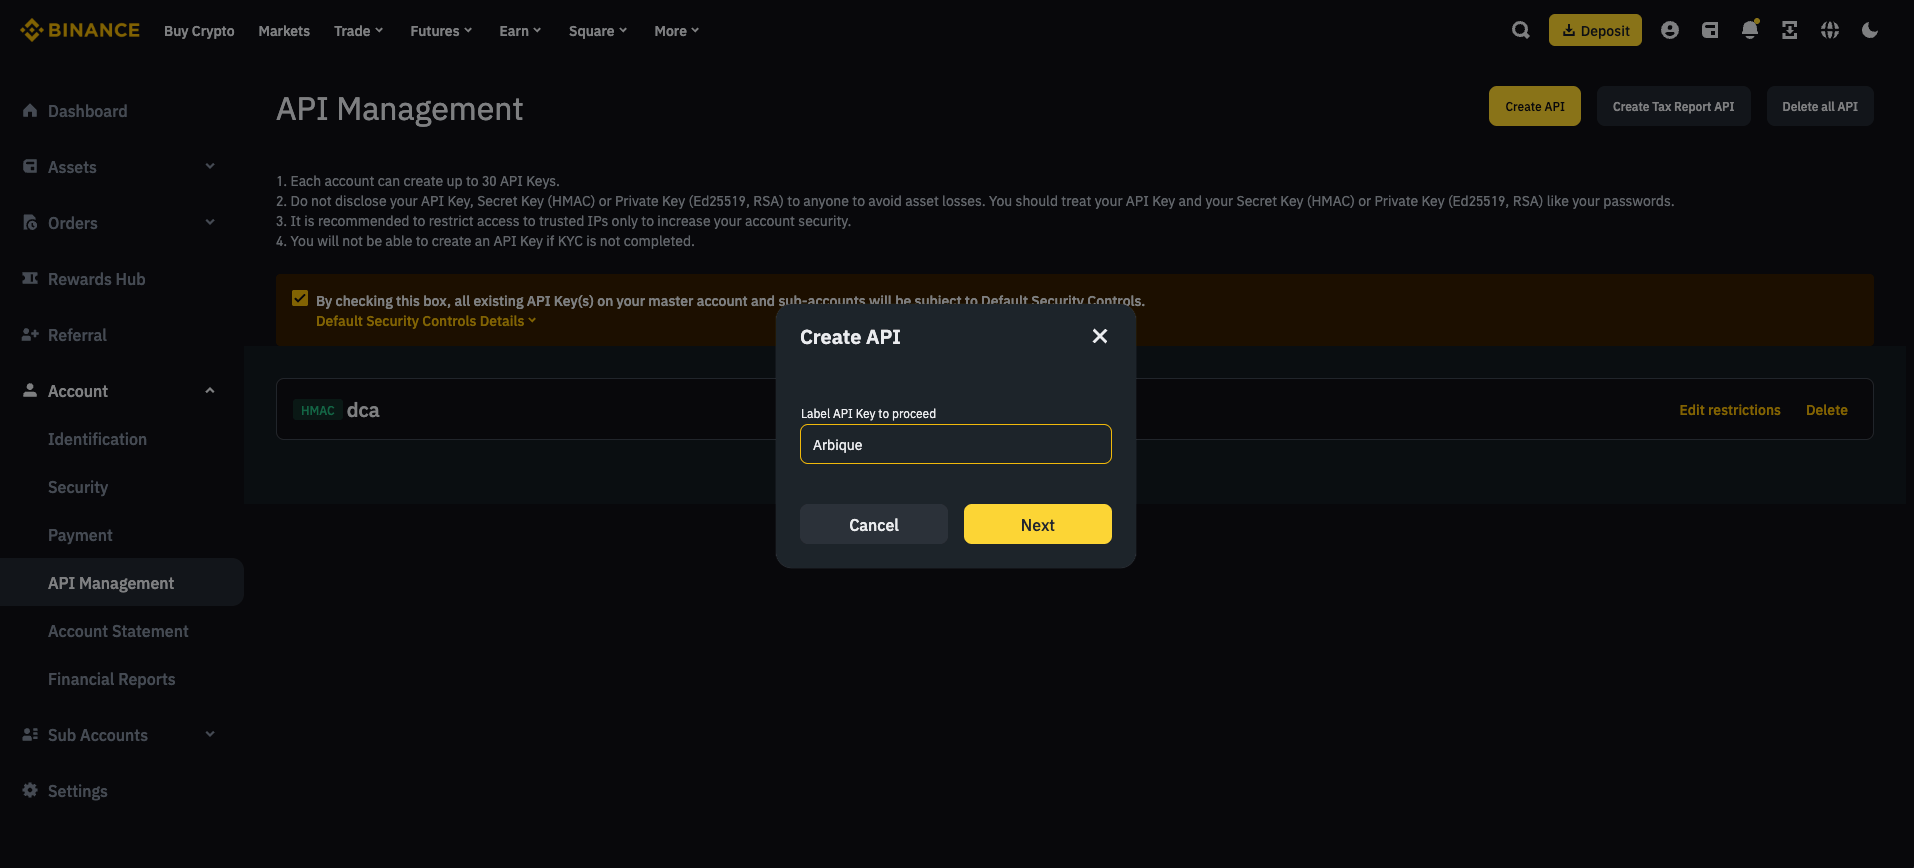The image size is (1914, 868).
Task: Click the Sub Accounts icon
Action: (30, 734)
